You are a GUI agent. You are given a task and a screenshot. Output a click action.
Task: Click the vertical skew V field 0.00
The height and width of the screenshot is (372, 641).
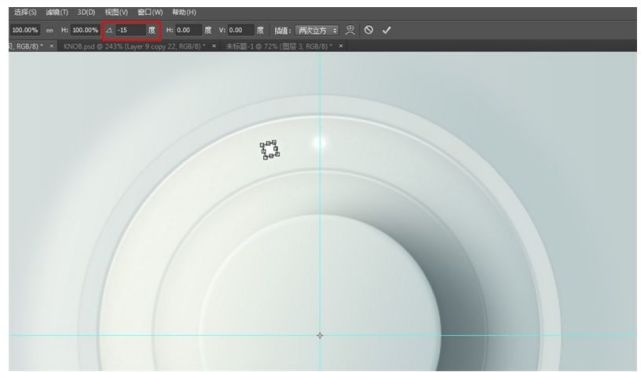tap(241, 30)
